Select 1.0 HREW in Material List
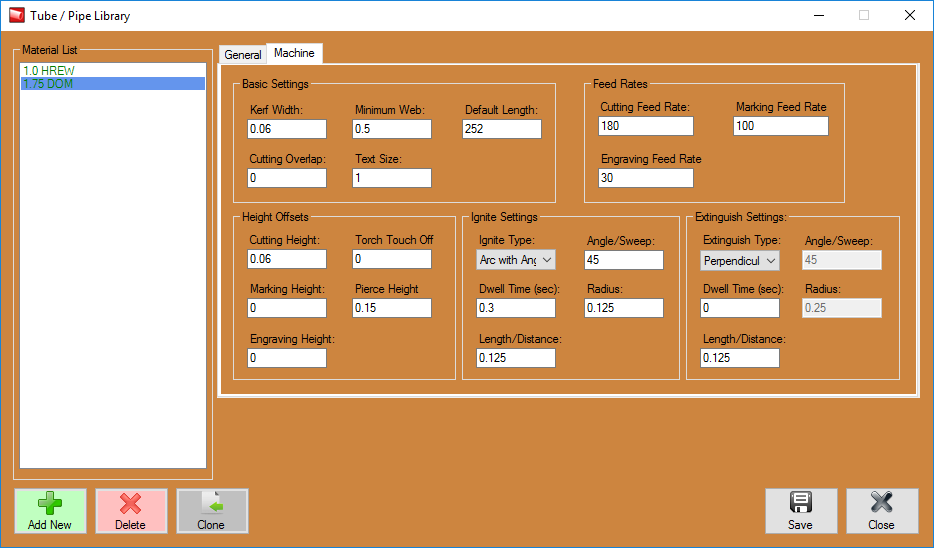The height and width of the screenshot is (548, 934). click(x=48, y=71)
